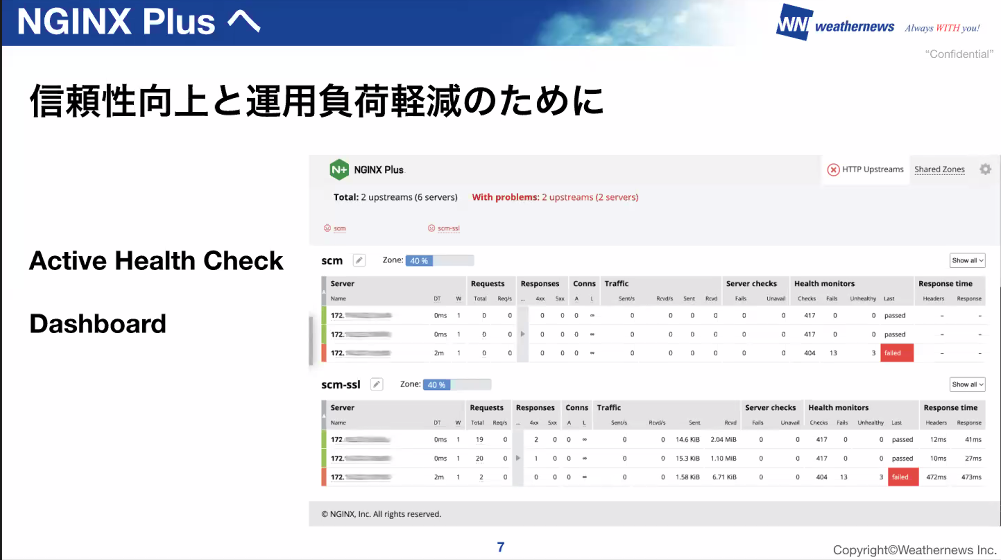Click the 12ms headers time value
This screenshot has height=560, width=1001.
938,439
